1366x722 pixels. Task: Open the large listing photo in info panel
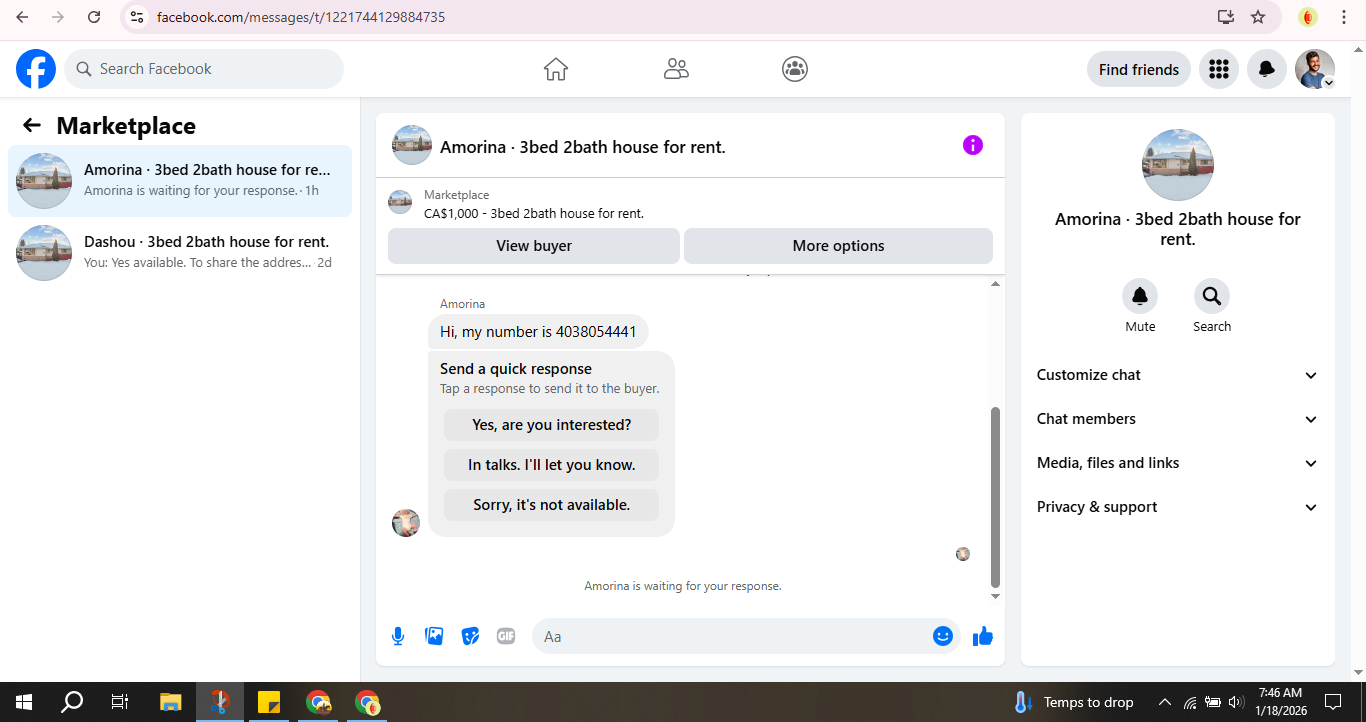pyautogui.click(x=1178, y=165)
